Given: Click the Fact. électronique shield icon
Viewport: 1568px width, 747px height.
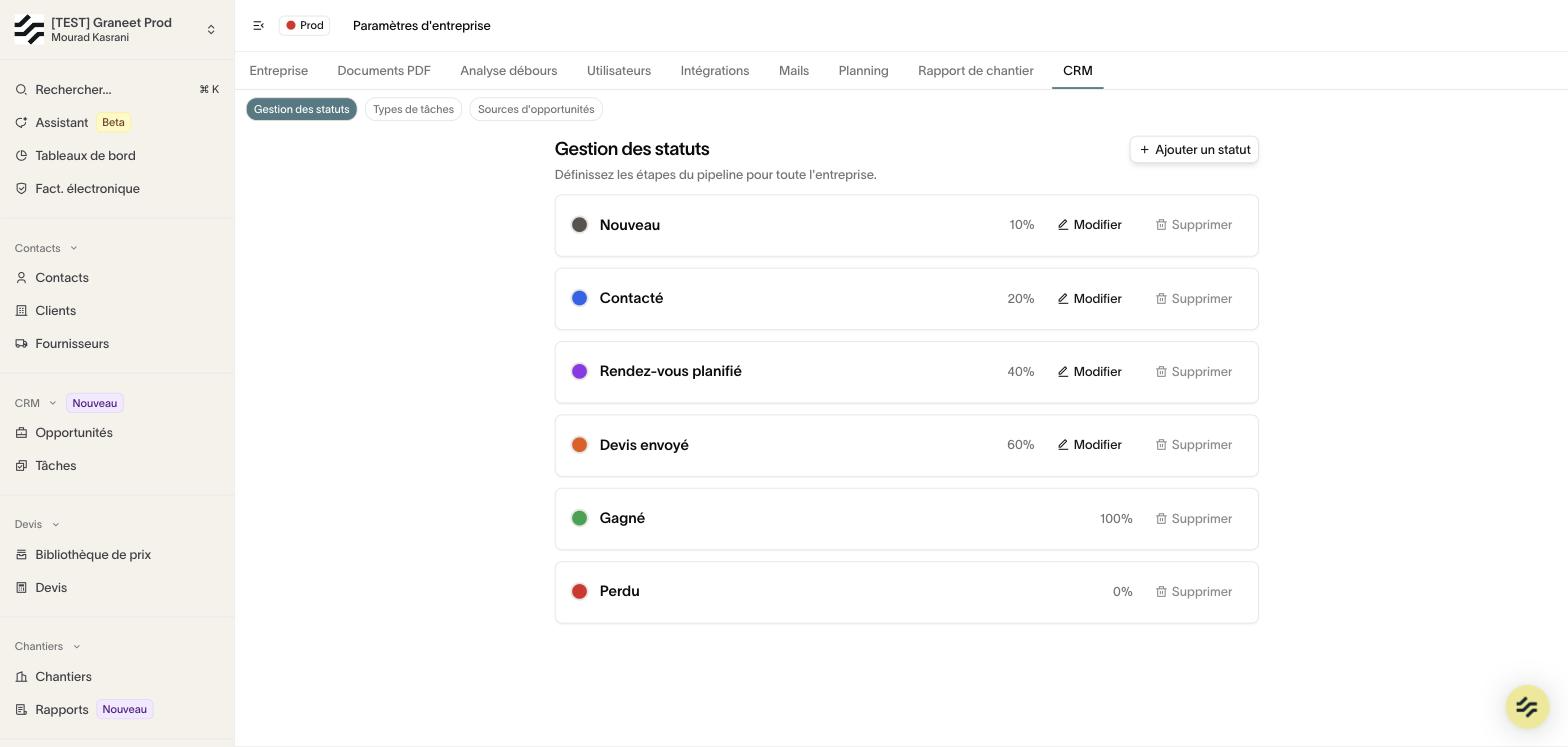Looking at the screenshot, I should click(21, 189).
